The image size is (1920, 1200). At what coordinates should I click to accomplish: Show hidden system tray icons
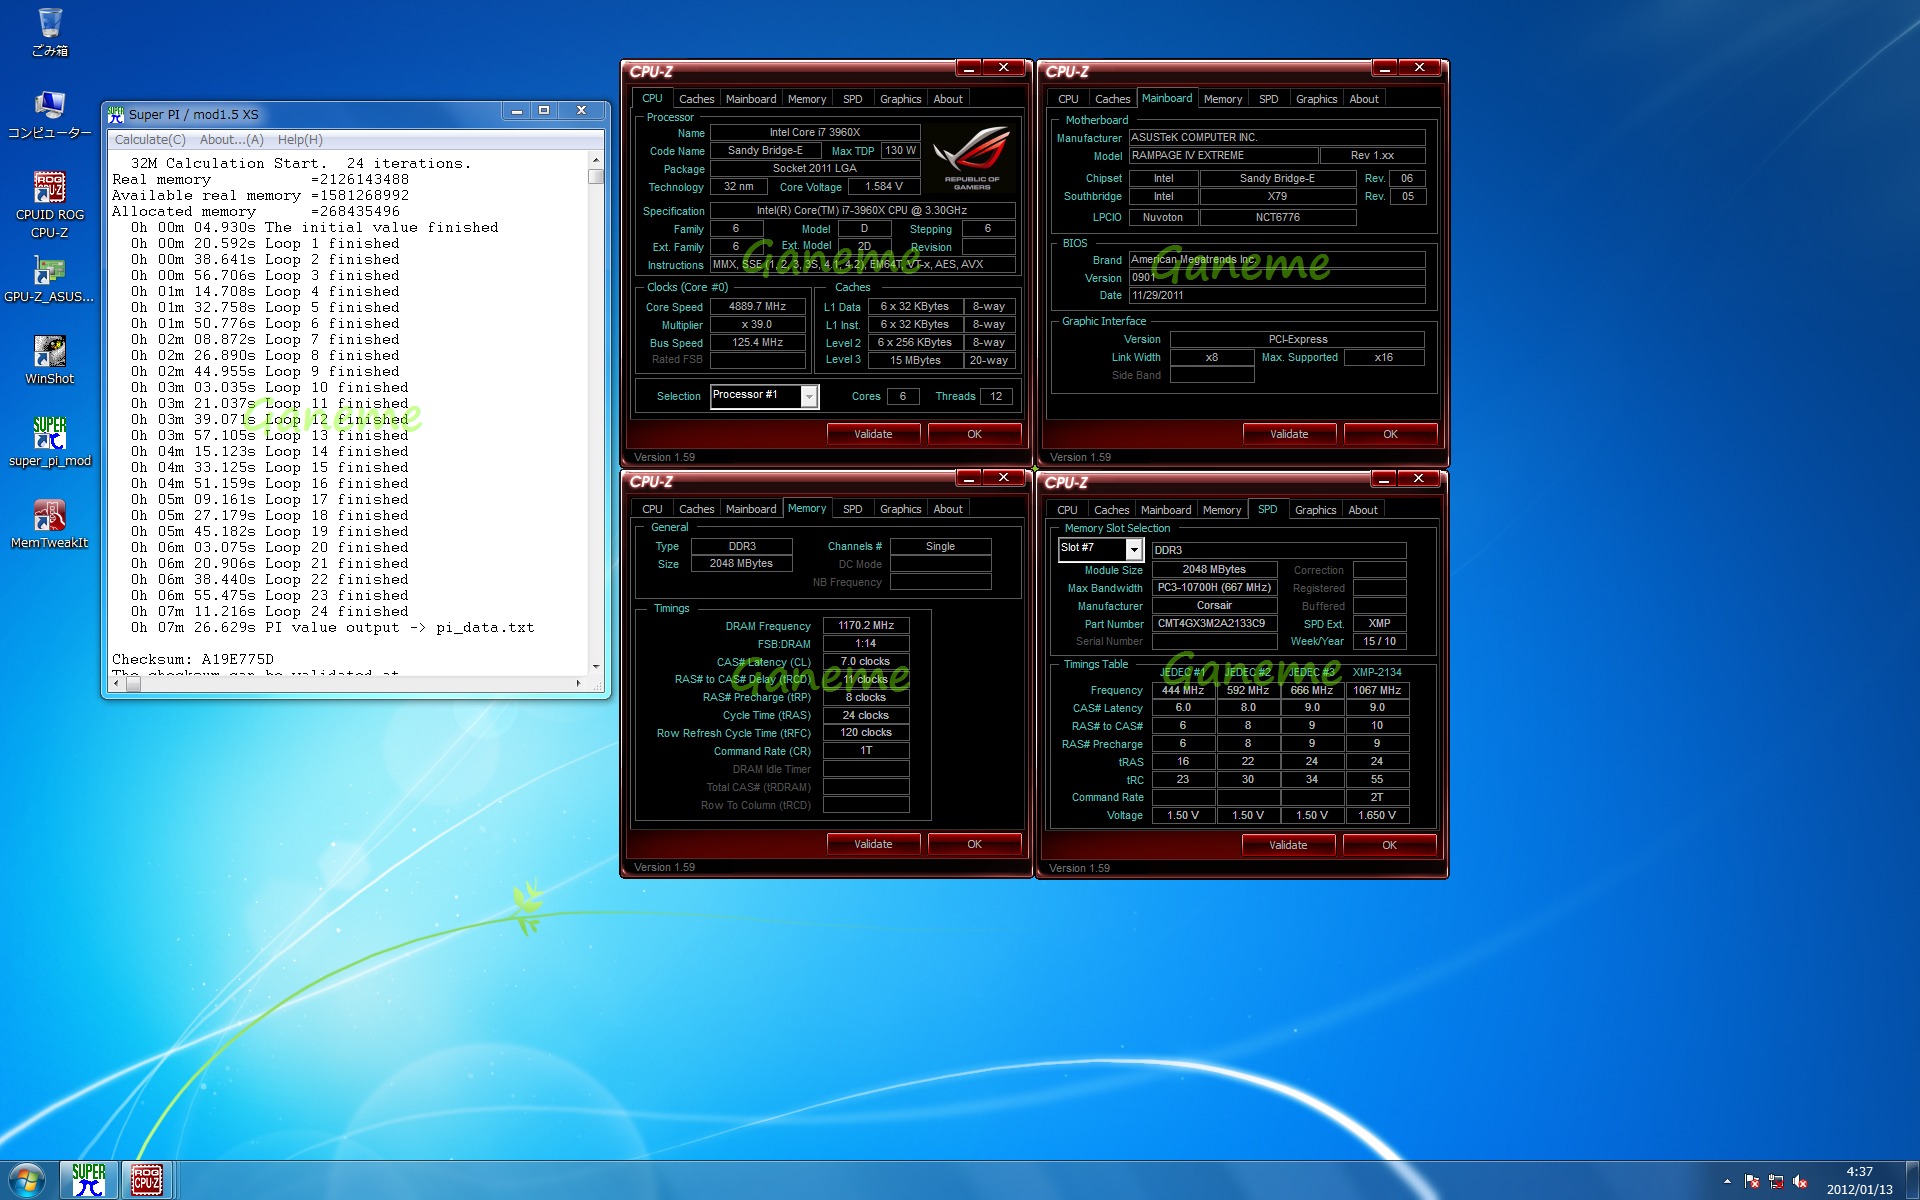[x=1727, y=1181]
